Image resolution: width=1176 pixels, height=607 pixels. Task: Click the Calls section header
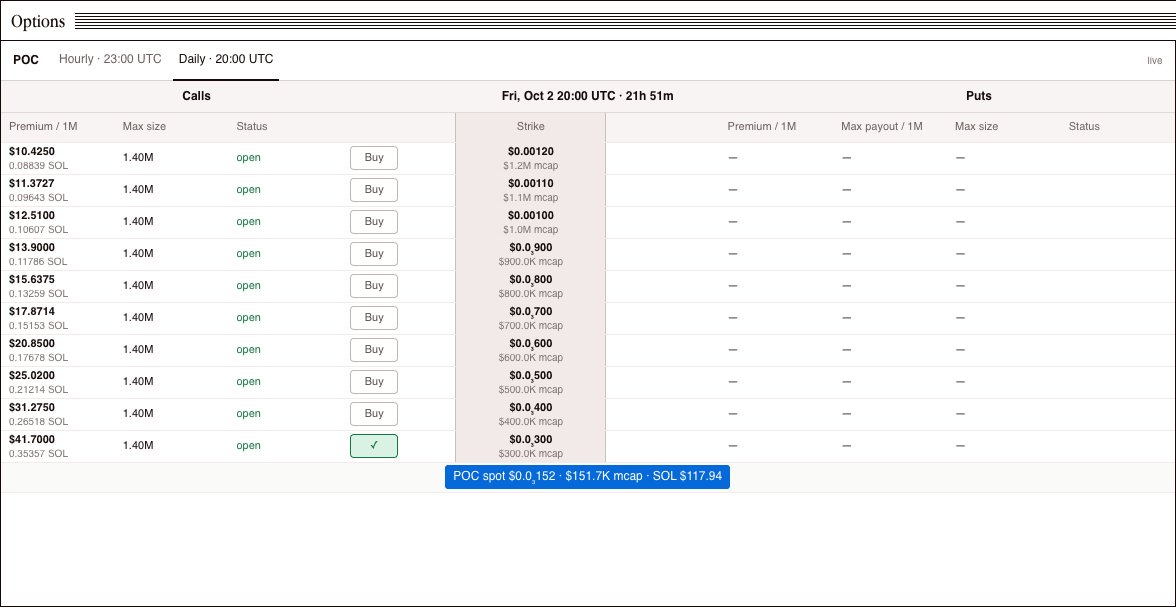point(196,96)
